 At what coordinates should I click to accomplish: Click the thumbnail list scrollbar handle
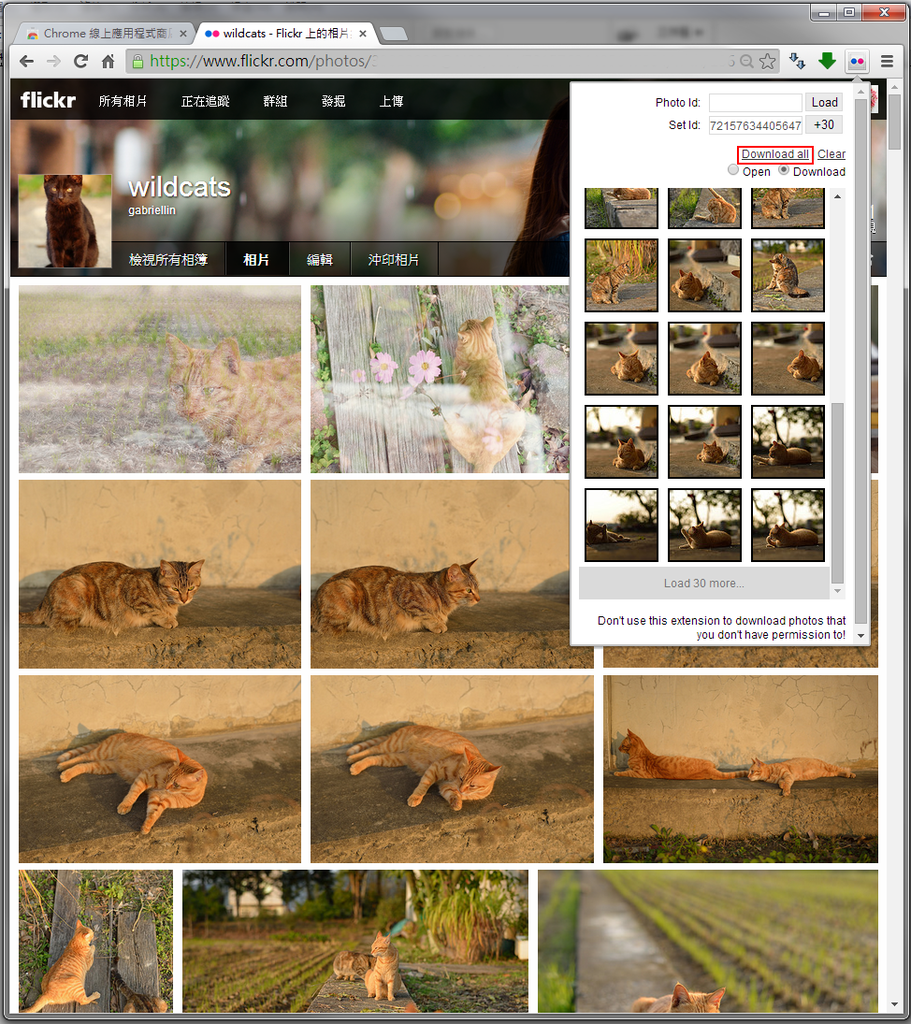click(x=837, y=492)
